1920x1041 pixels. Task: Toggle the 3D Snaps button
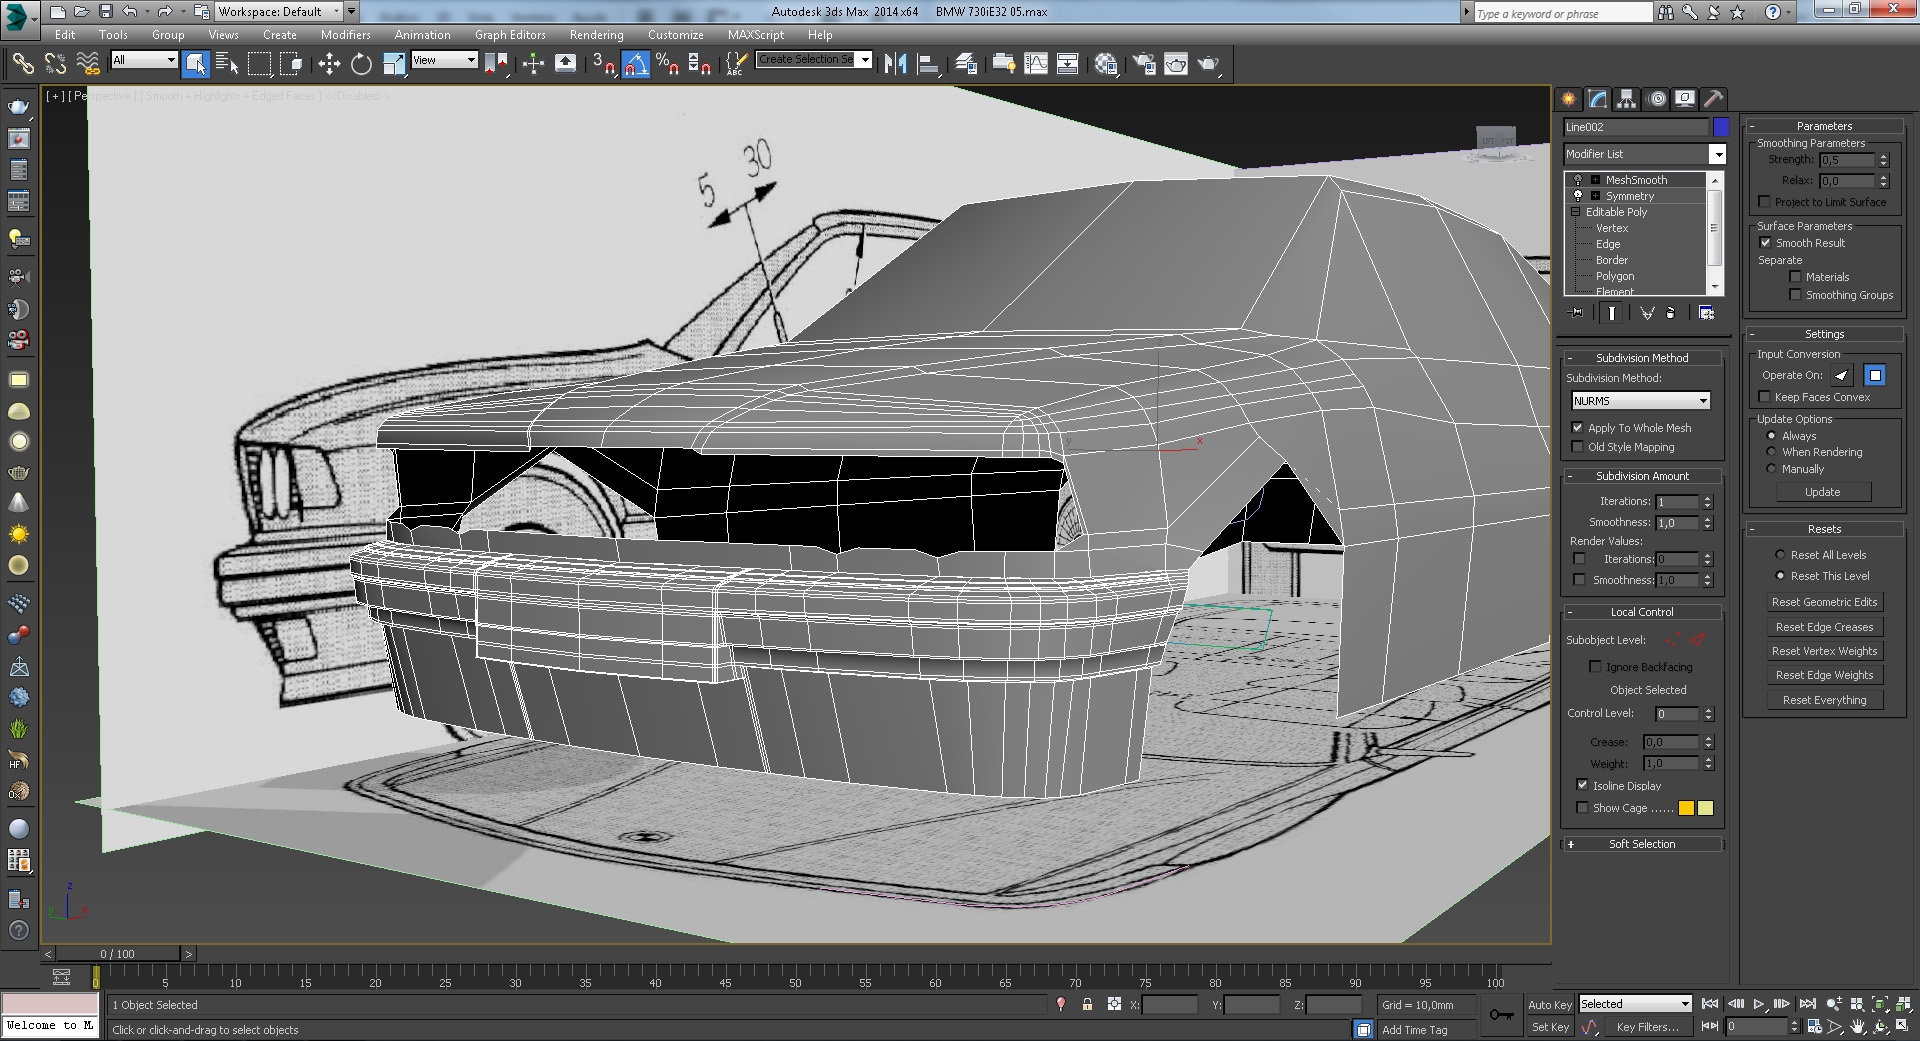click(603, 64)
